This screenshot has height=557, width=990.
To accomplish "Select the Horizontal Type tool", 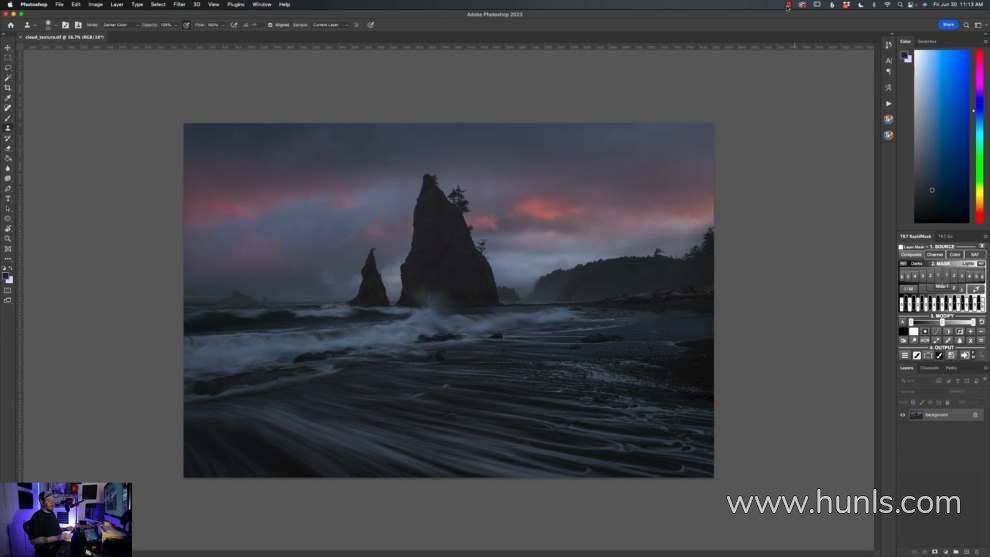I will click(8, 198).
